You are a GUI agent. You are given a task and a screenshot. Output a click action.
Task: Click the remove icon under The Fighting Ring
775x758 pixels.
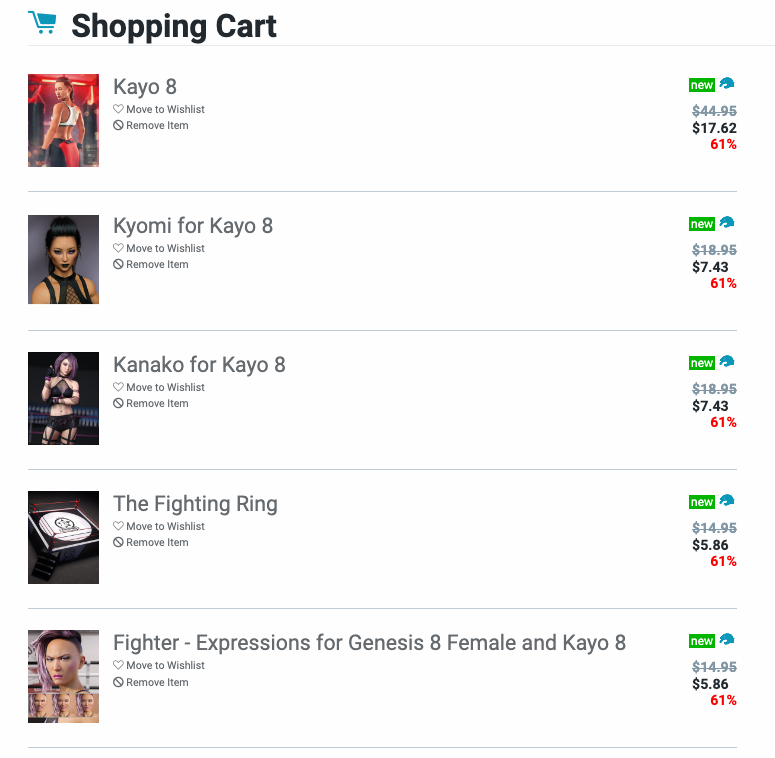tap(118, 543)
